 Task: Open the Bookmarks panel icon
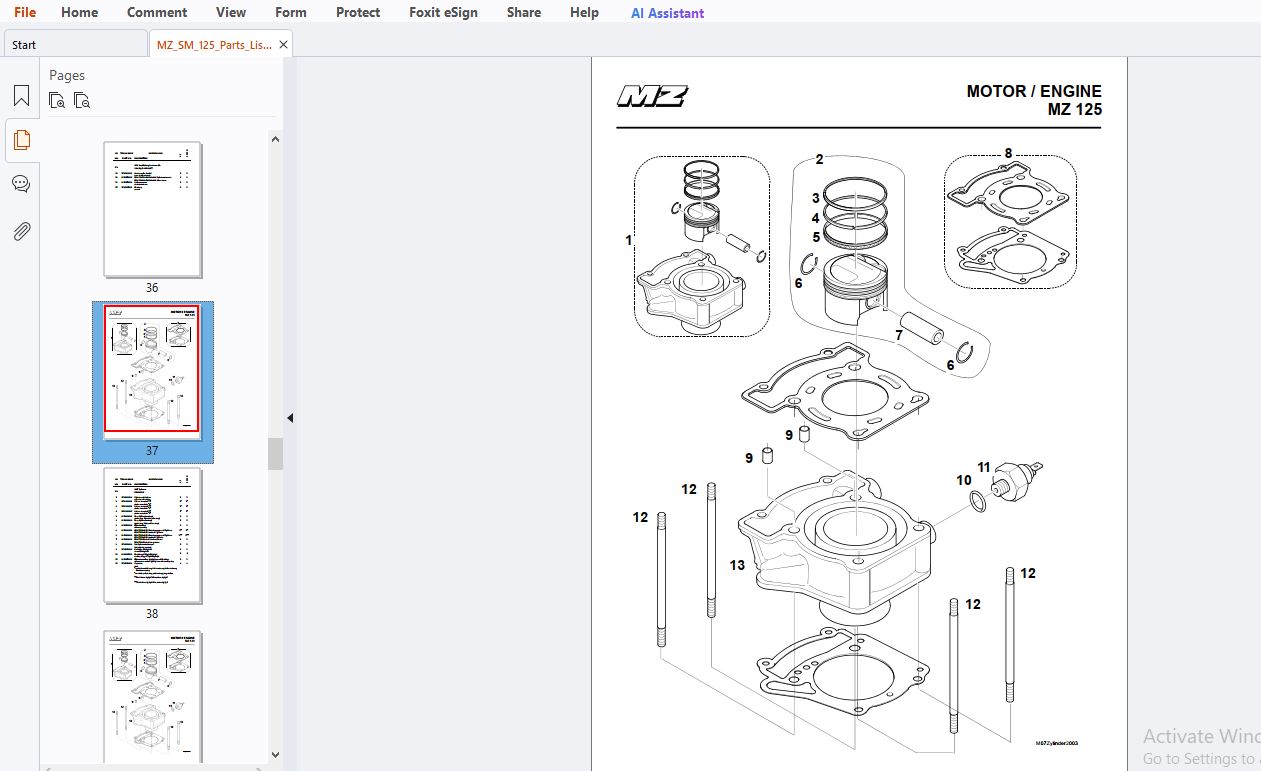[21, 96]
